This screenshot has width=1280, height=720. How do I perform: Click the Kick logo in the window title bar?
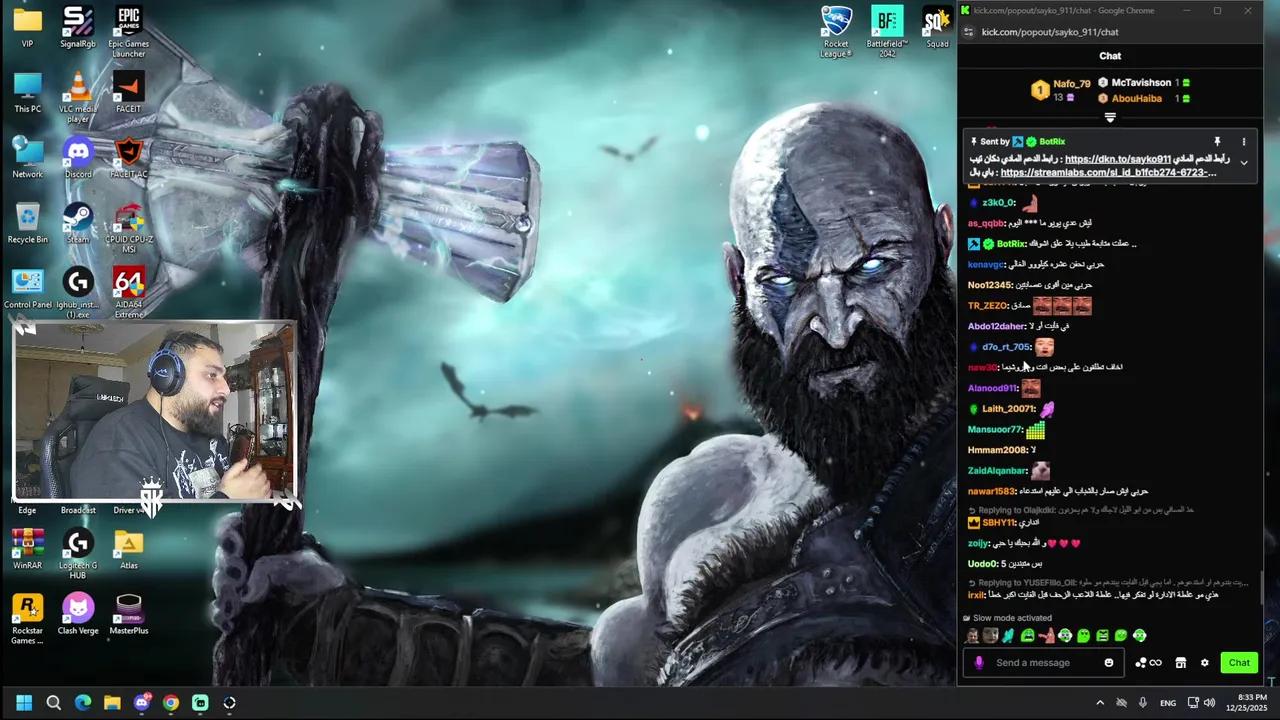point(967,10)
